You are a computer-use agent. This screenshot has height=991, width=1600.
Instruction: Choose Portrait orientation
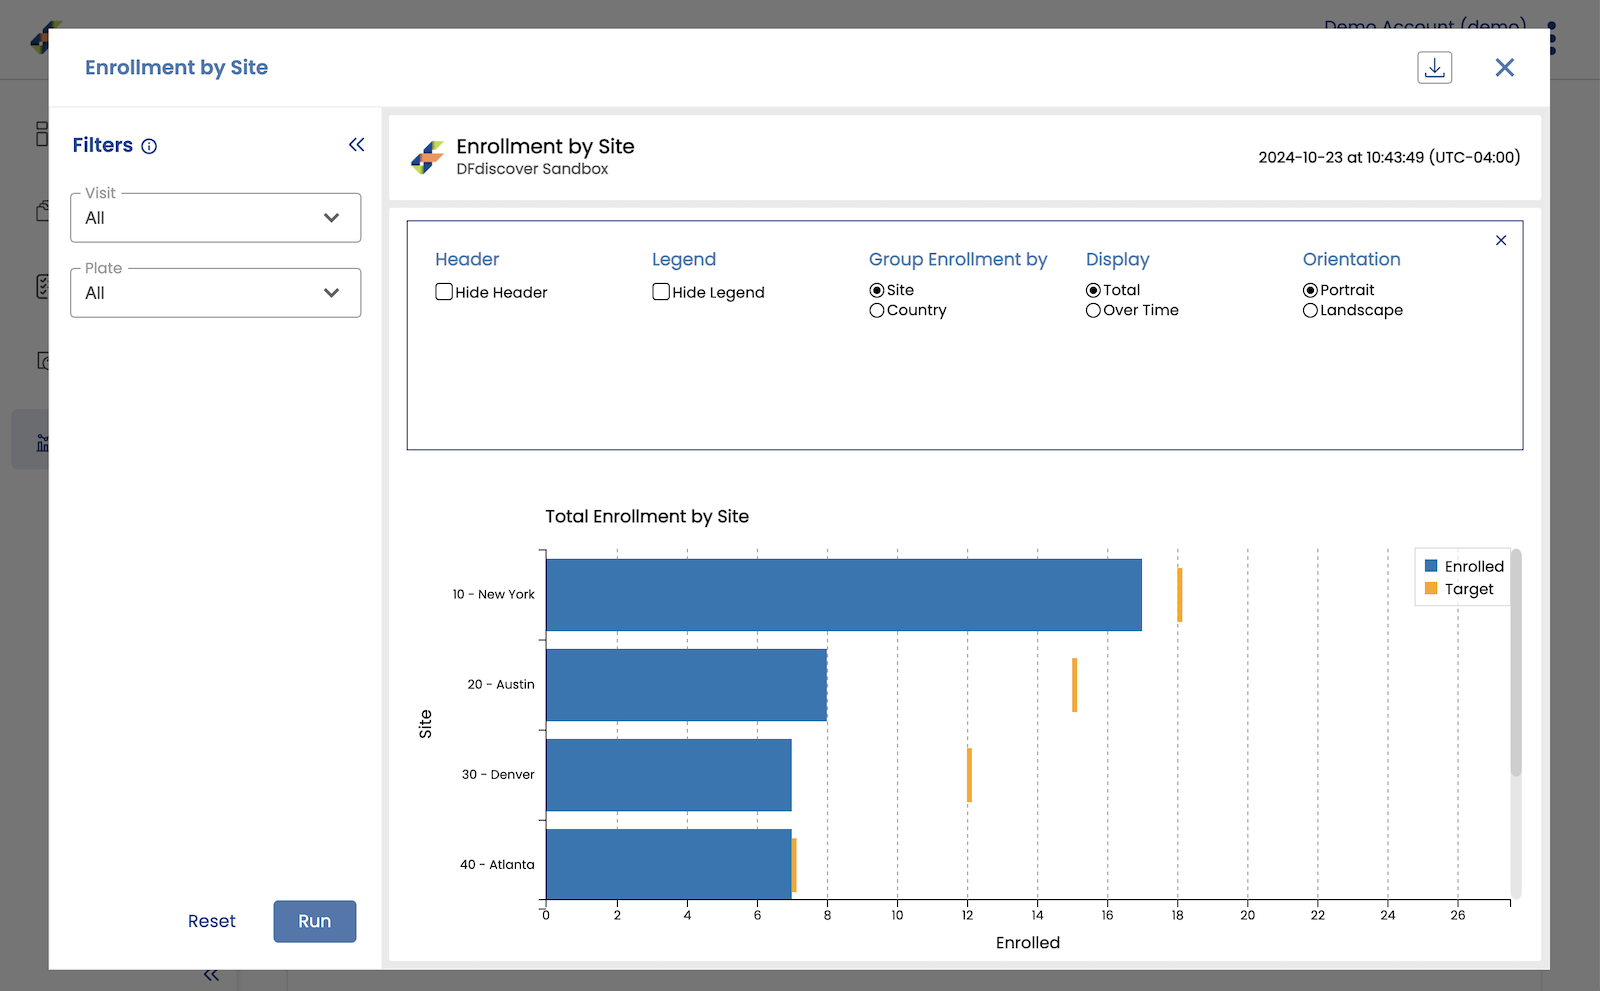1310,290
